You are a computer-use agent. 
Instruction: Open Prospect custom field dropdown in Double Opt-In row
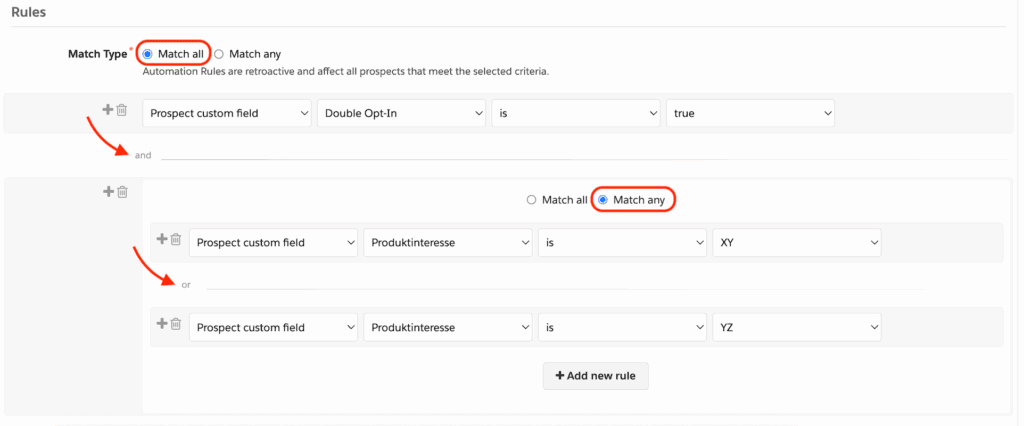point(227,113)
